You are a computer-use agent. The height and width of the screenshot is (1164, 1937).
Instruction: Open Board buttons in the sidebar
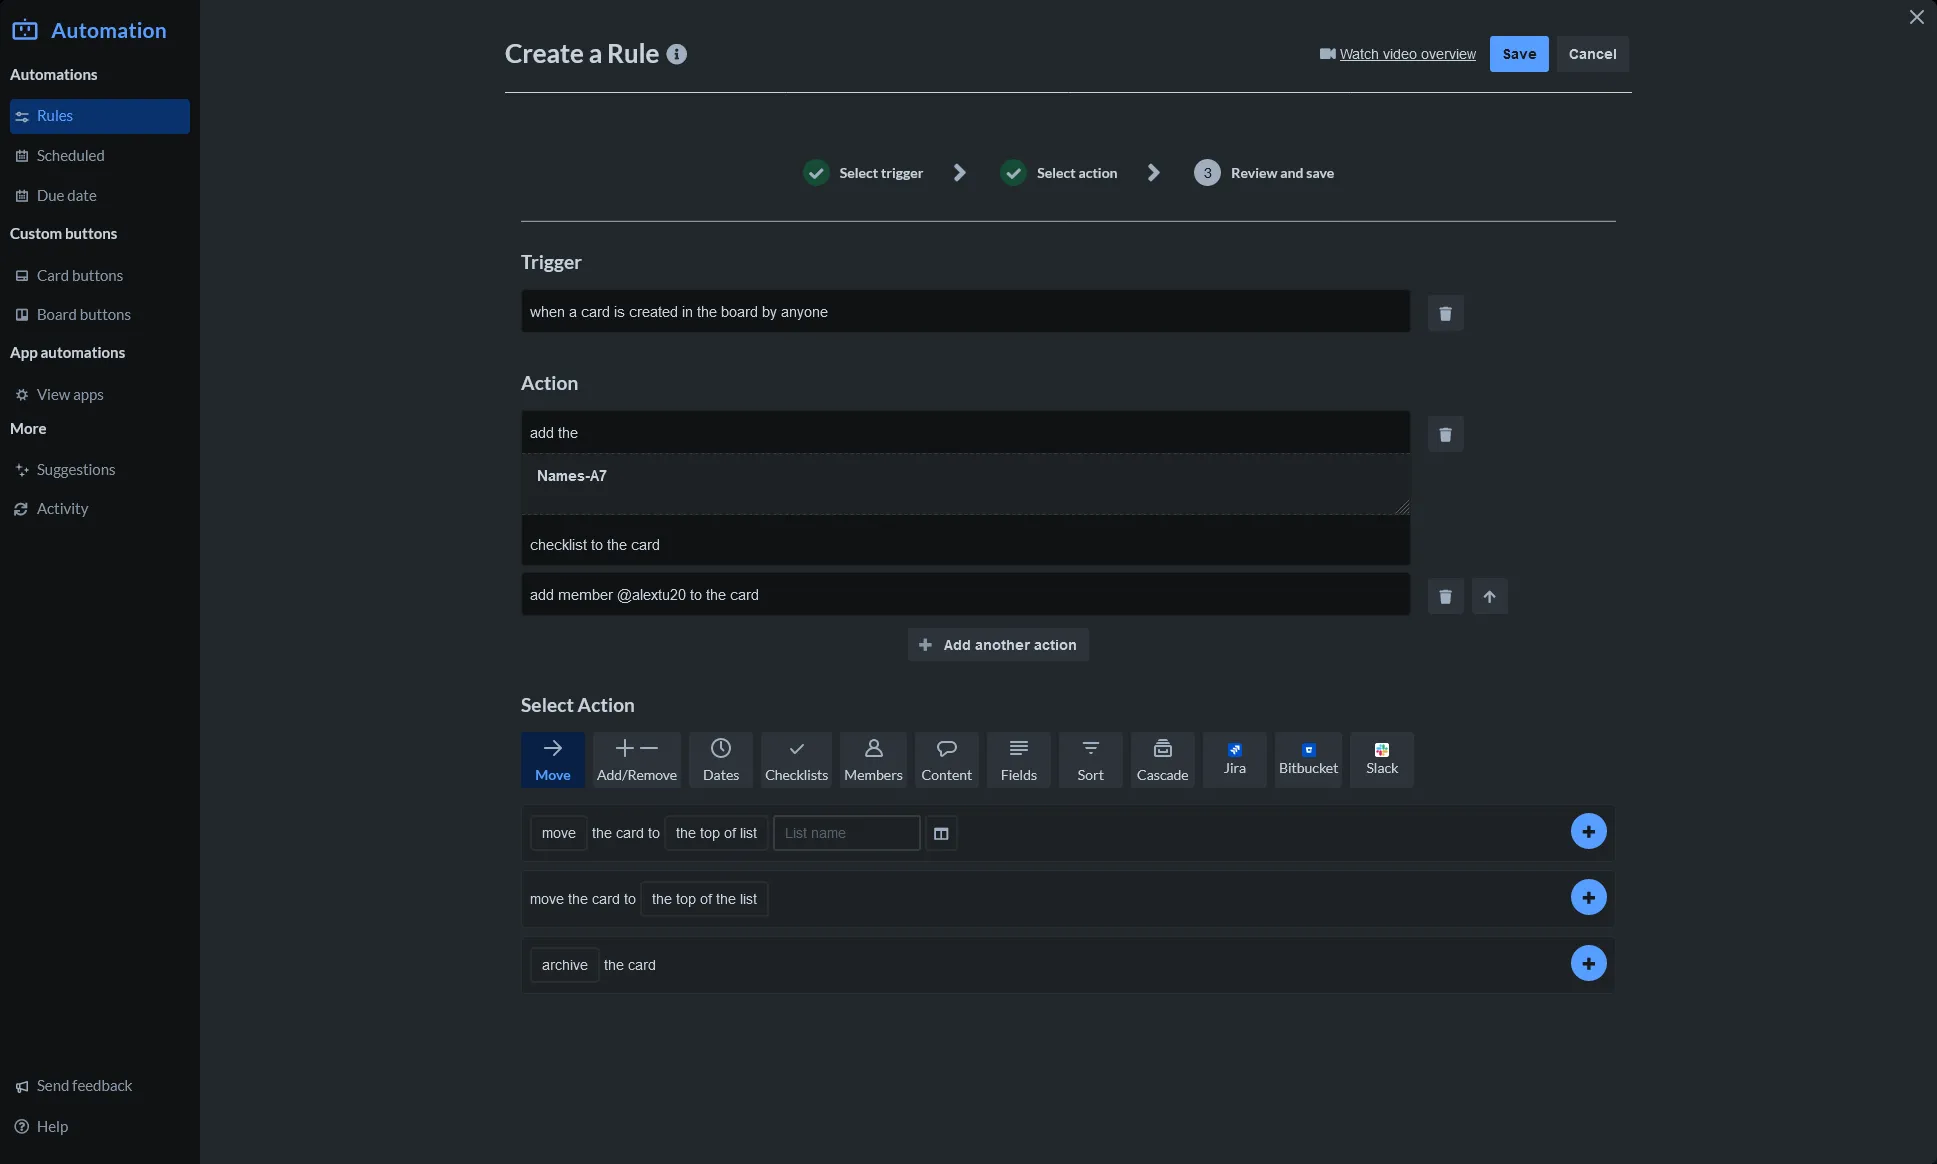(82, 314)
